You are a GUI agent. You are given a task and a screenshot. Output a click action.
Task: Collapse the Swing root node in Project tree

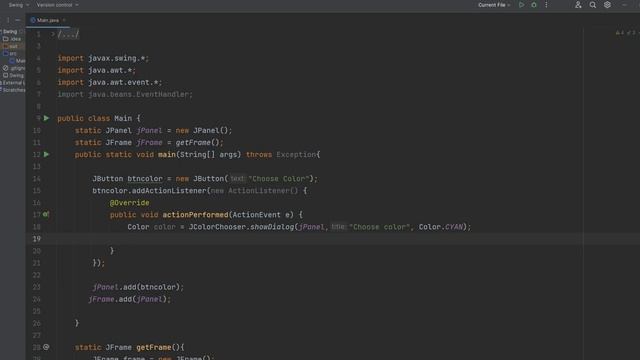(1, 31)
